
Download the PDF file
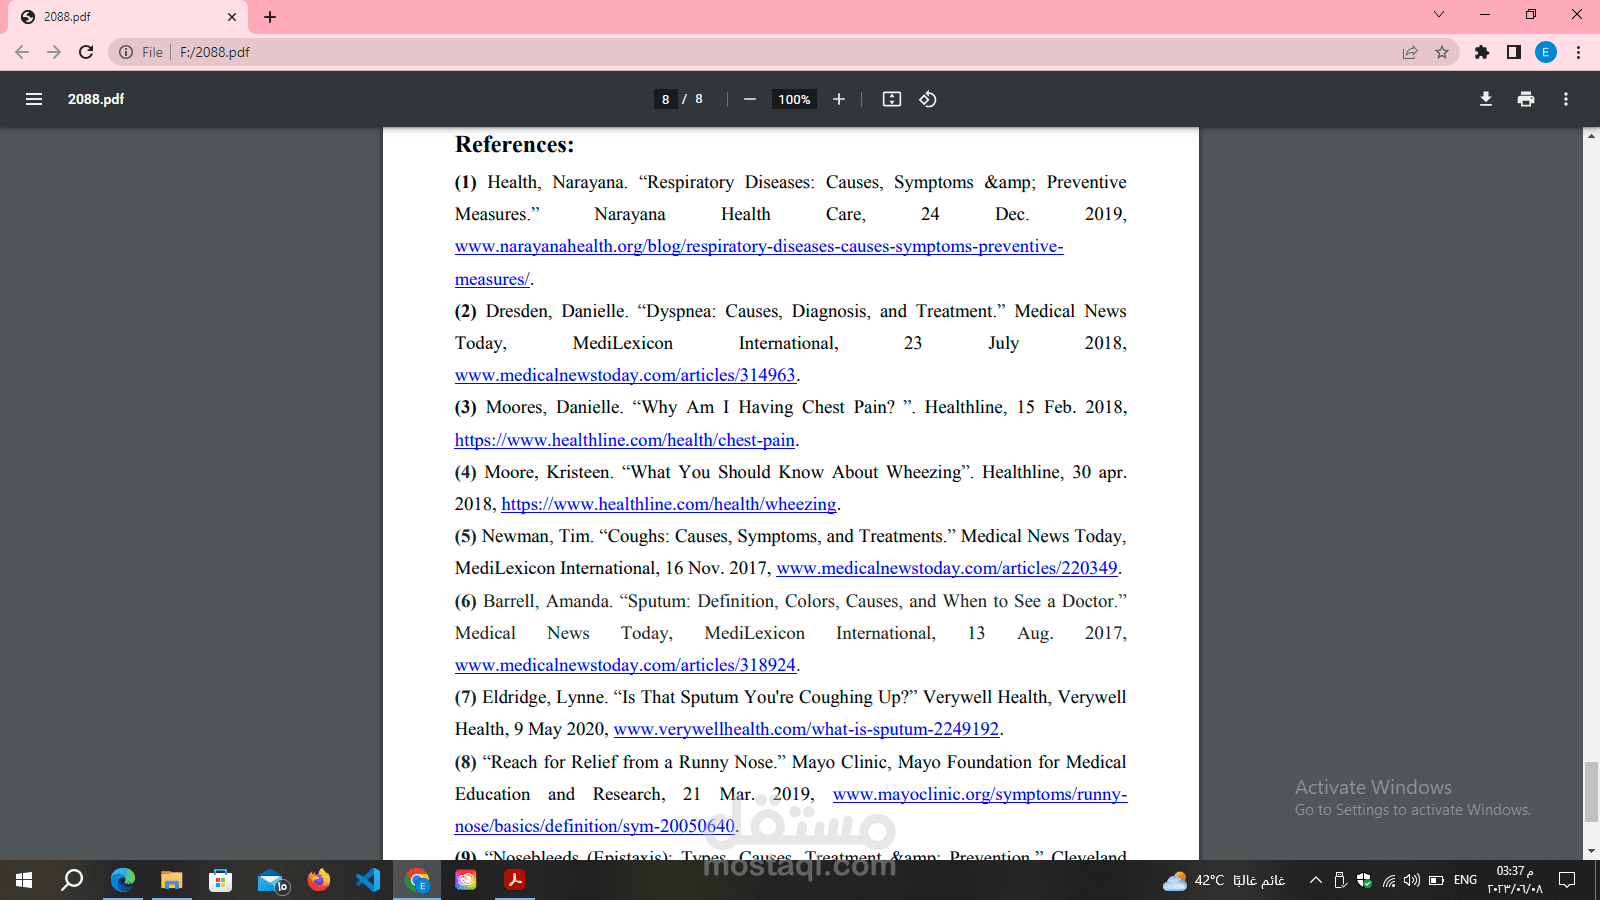[1486, 99]
